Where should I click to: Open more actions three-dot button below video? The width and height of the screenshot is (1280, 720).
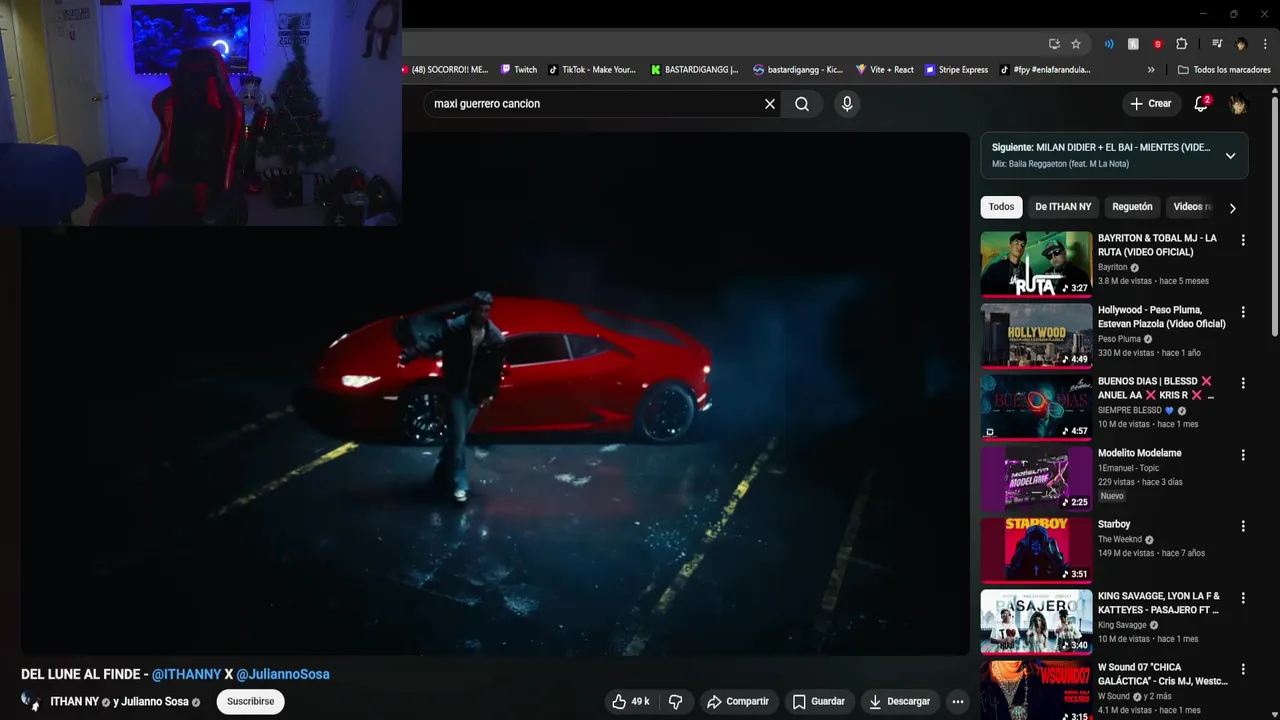957,702
